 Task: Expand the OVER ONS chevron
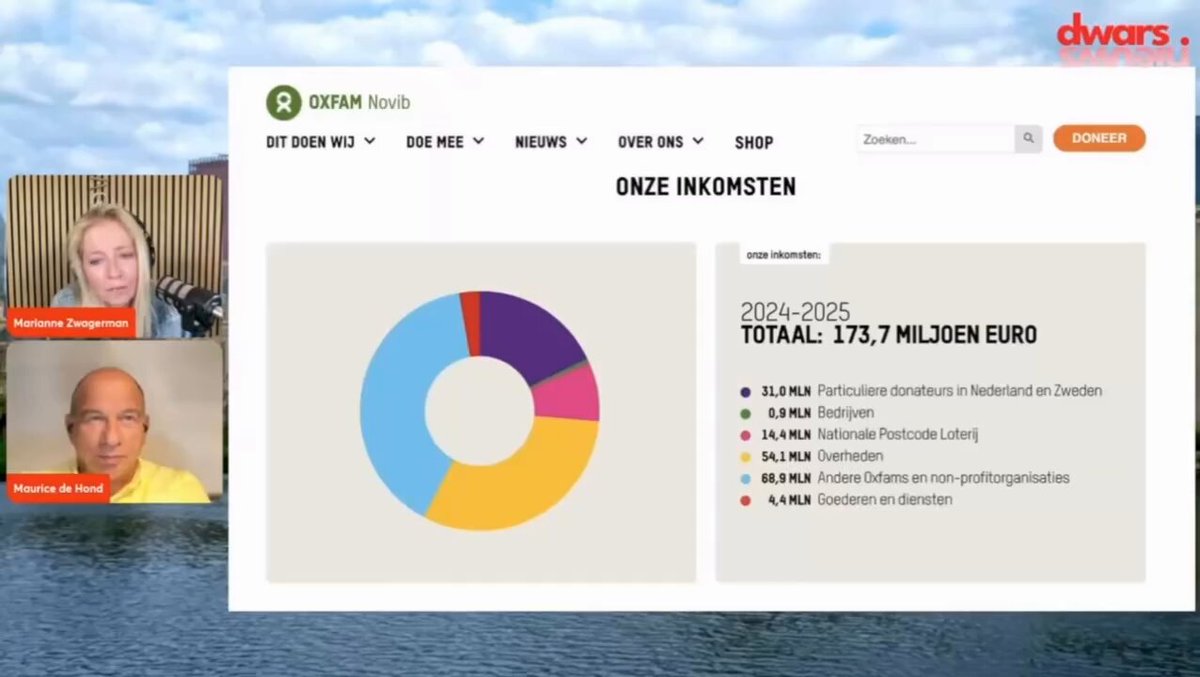pyautogui.click(x=697, y=141)
